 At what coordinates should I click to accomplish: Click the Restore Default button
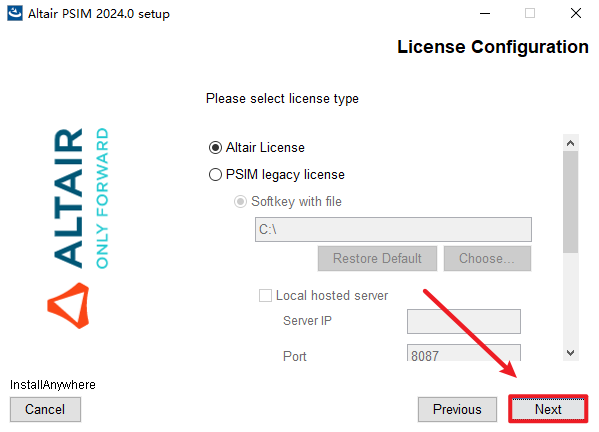coord(377,259)
